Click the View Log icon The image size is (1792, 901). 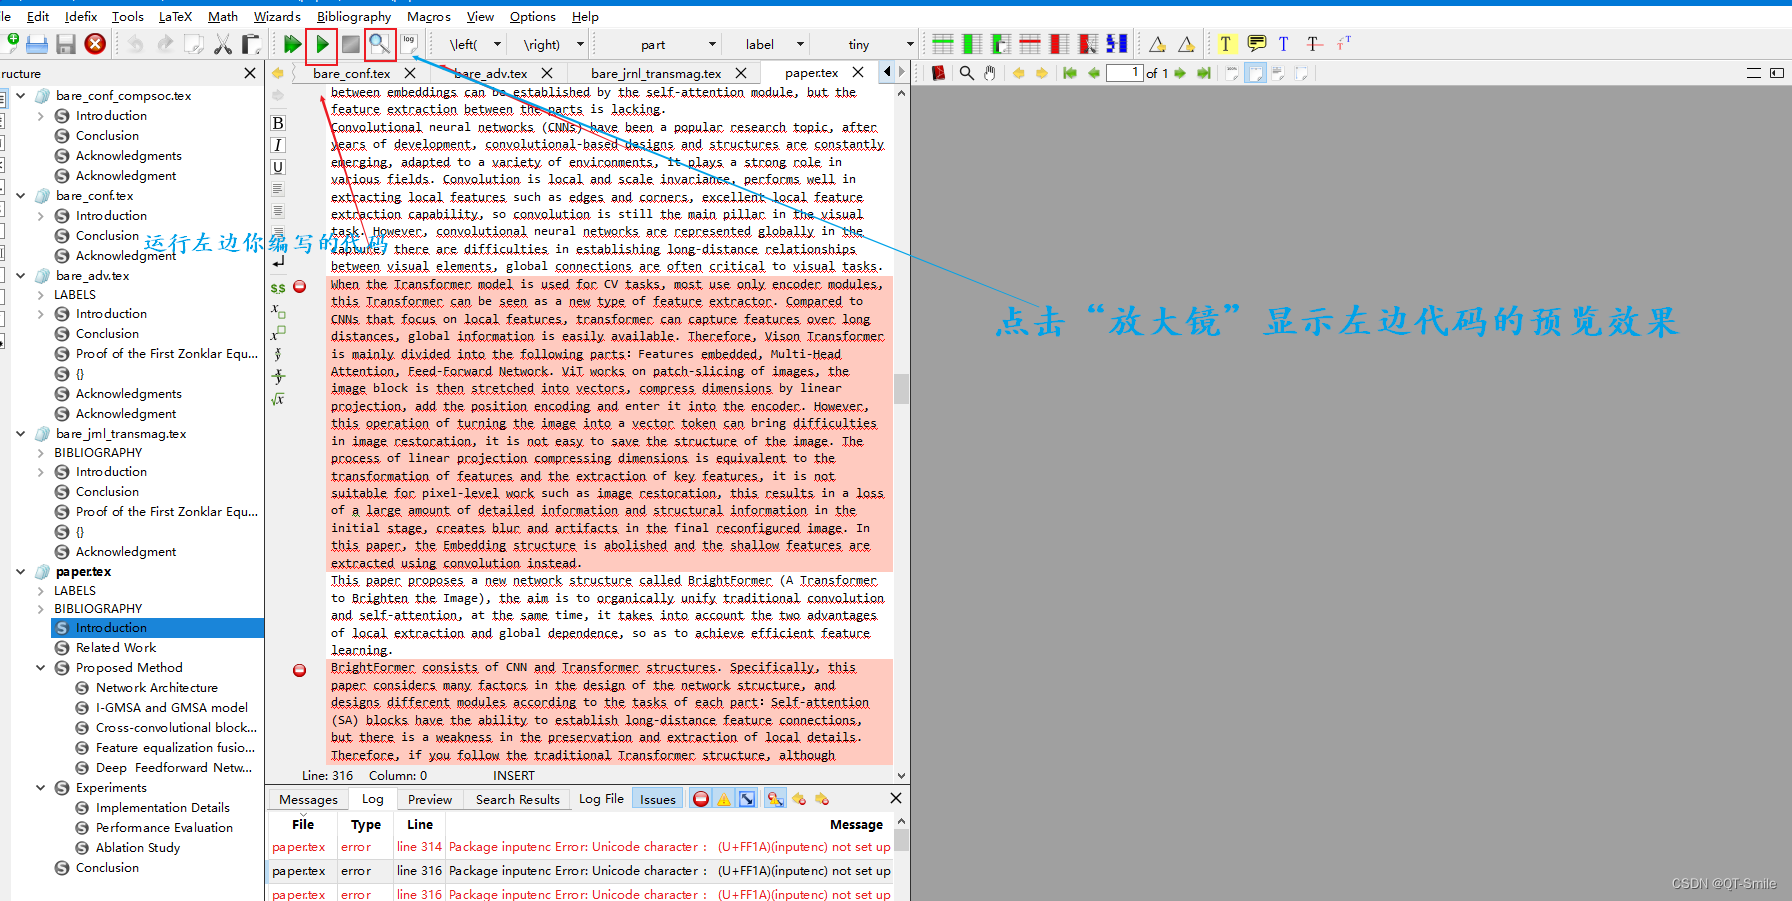pos(409,44)
